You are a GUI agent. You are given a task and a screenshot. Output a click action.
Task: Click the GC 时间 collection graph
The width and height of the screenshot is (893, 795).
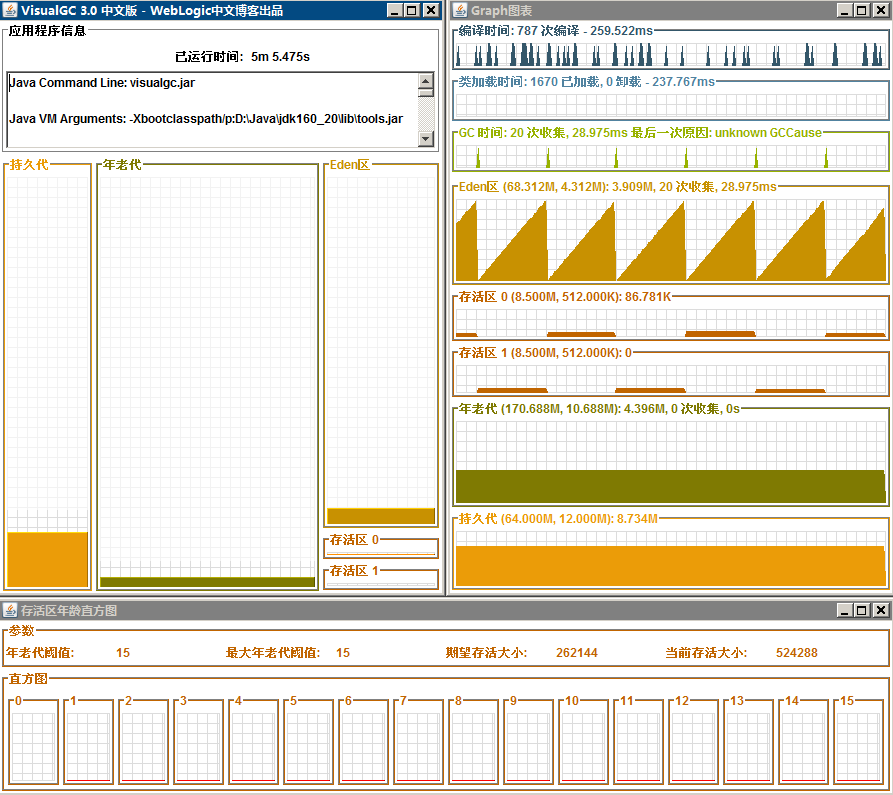pos(670,156)
